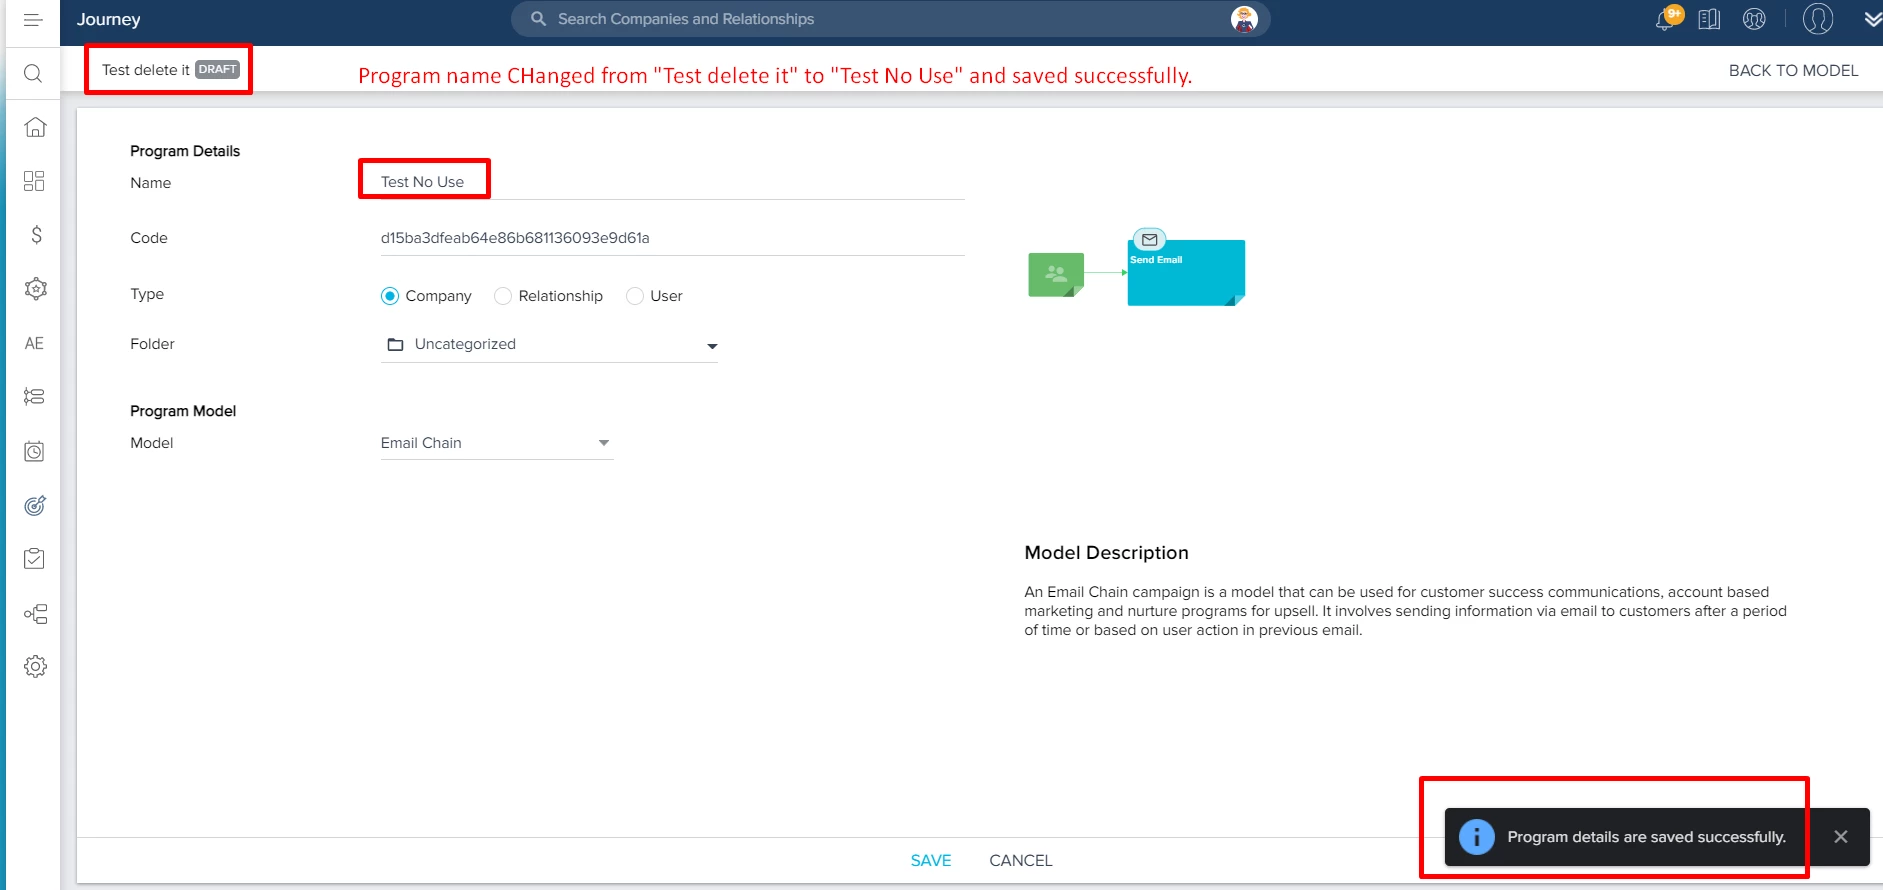Open notifications bell with 9+ badge

pyautogui.click(x=1667, y=18)
